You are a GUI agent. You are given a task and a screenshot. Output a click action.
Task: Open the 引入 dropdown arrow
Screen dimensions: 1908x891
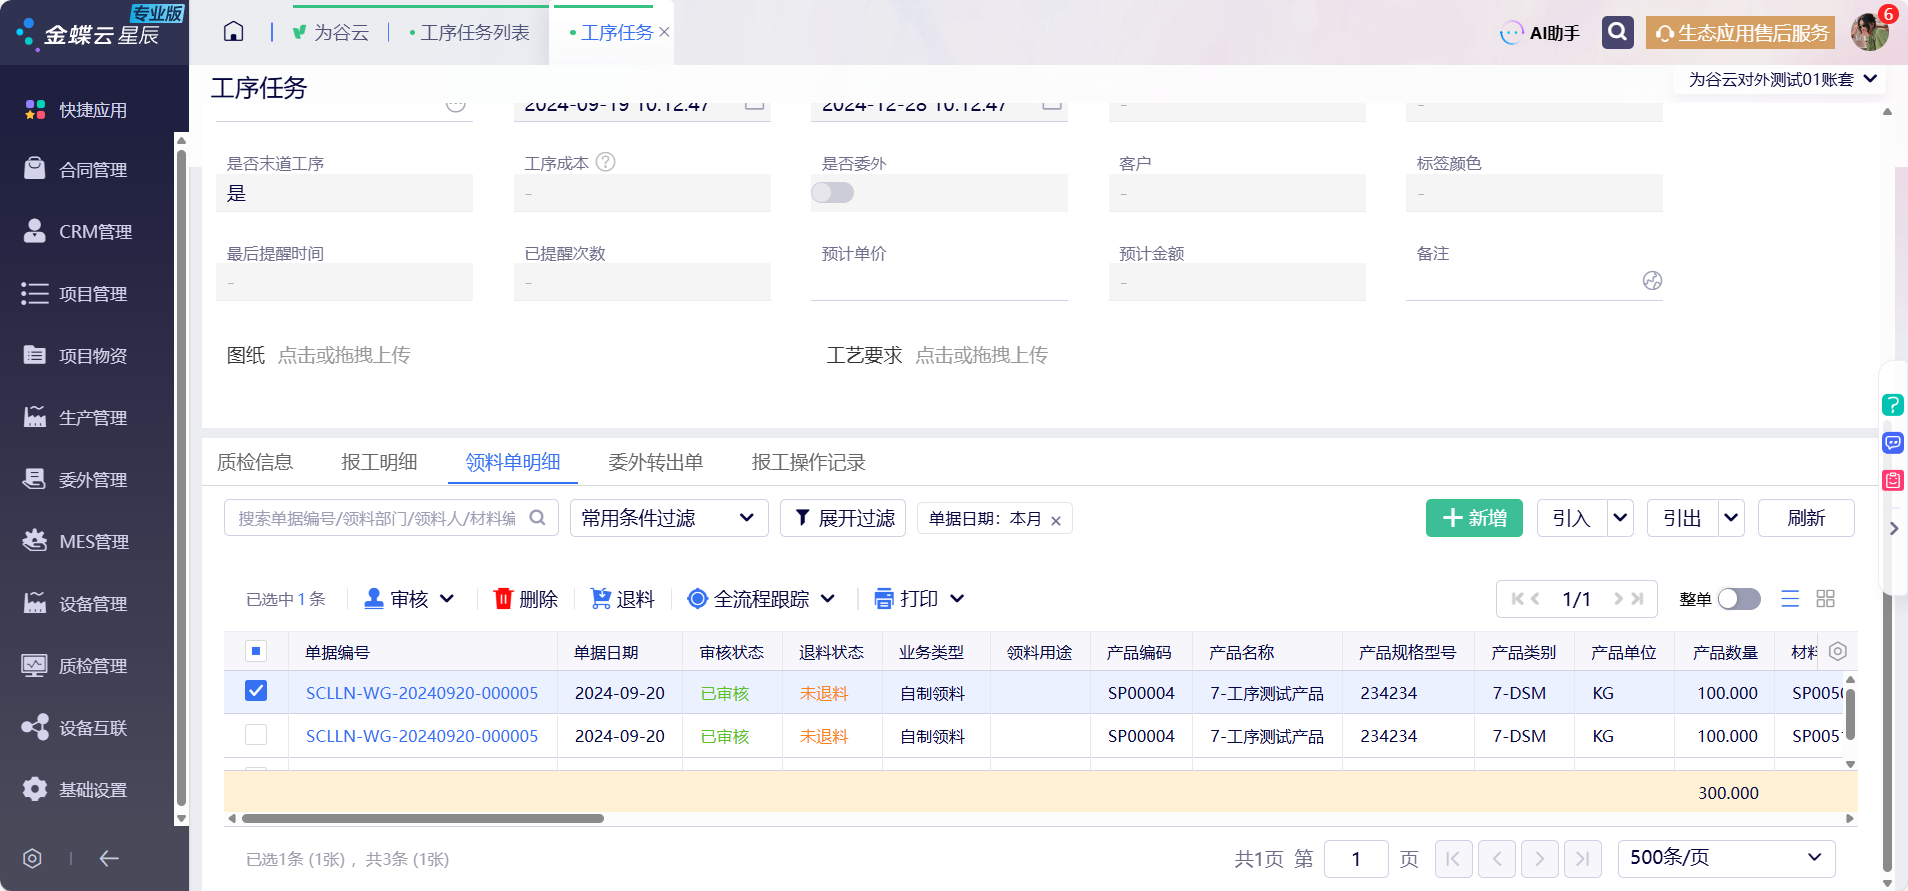pos(1621,518)
